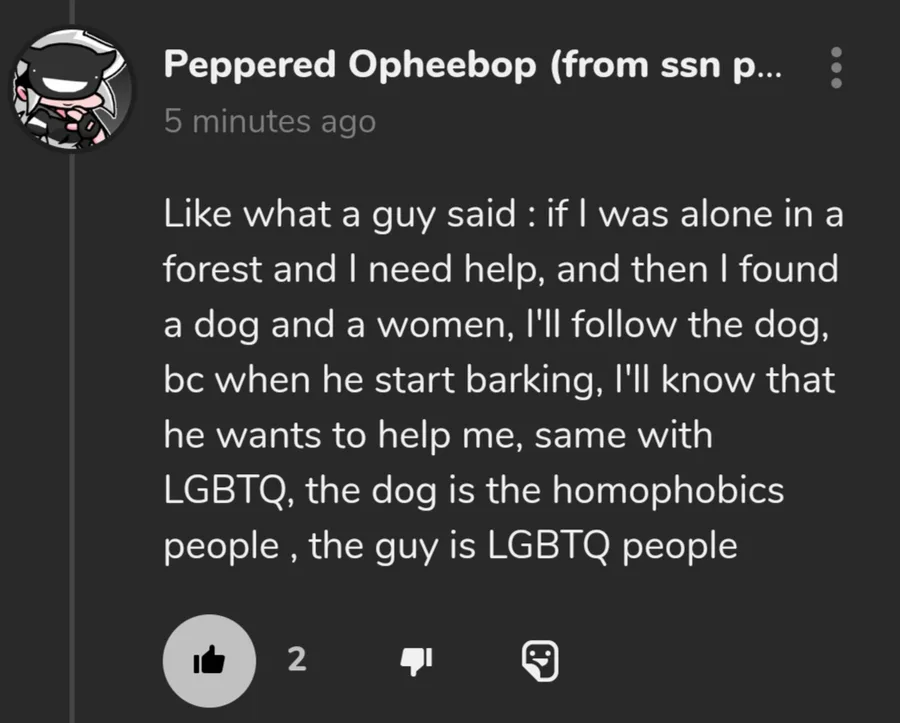The image size is (900, 723).
Task: Click the "5 minutes ago" timestamp
Action: [x=269, y=122]
